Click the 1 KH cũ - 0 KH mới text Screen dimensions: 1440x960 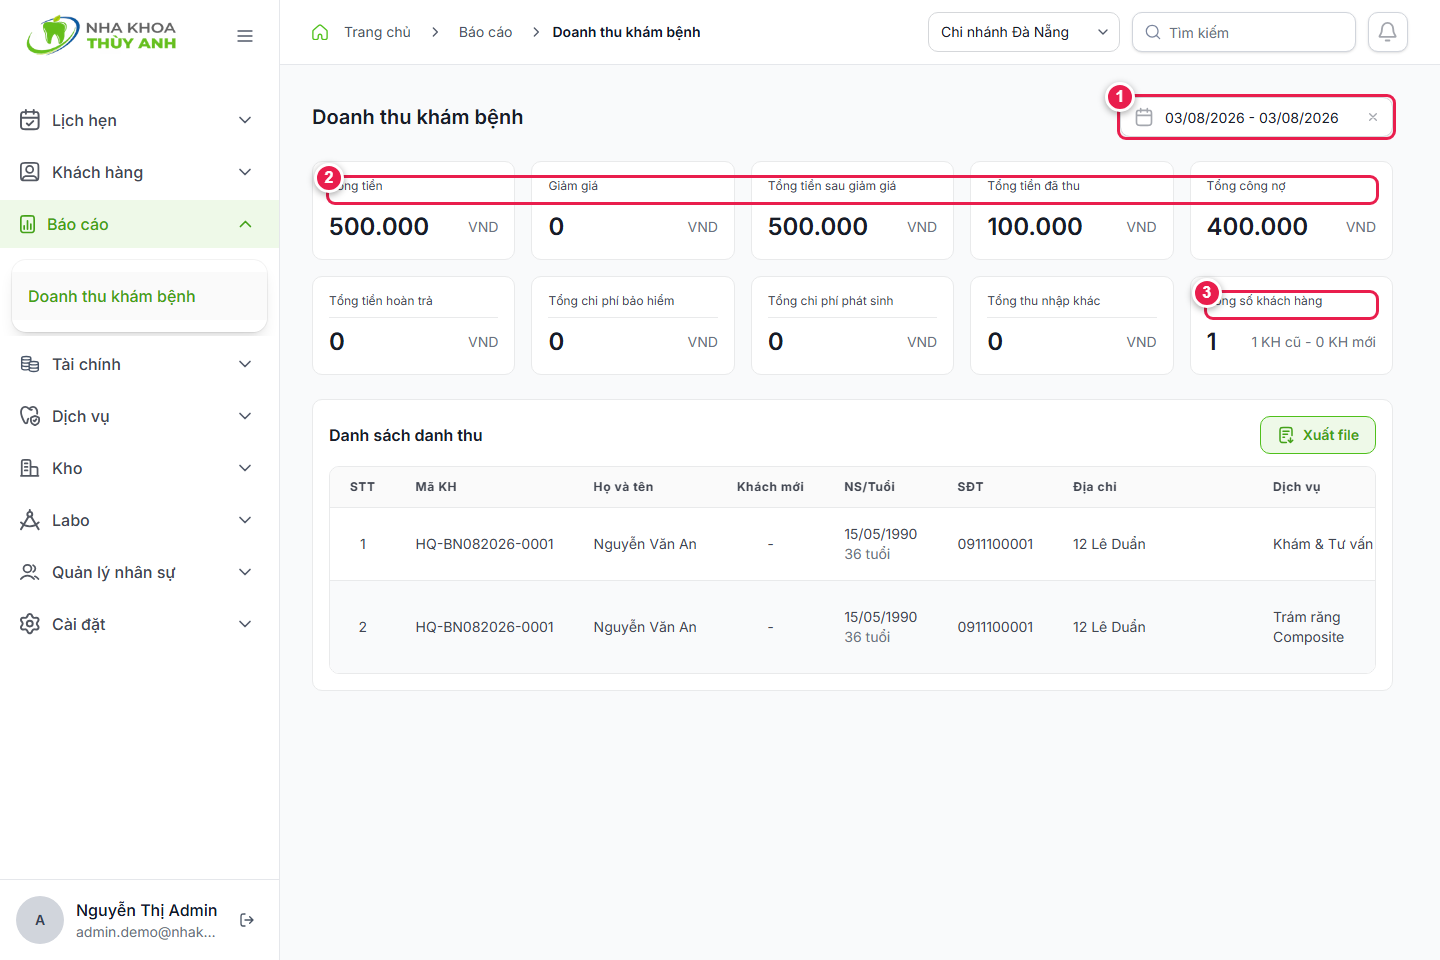click(x=1313, y=342)
